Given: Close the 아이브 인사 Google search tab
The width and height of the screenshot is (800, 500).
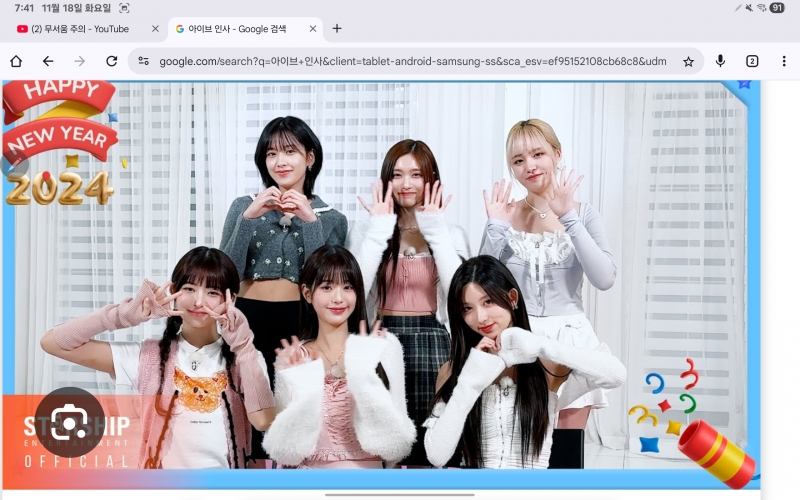Looking at the screenshot, I should (313, 29).
